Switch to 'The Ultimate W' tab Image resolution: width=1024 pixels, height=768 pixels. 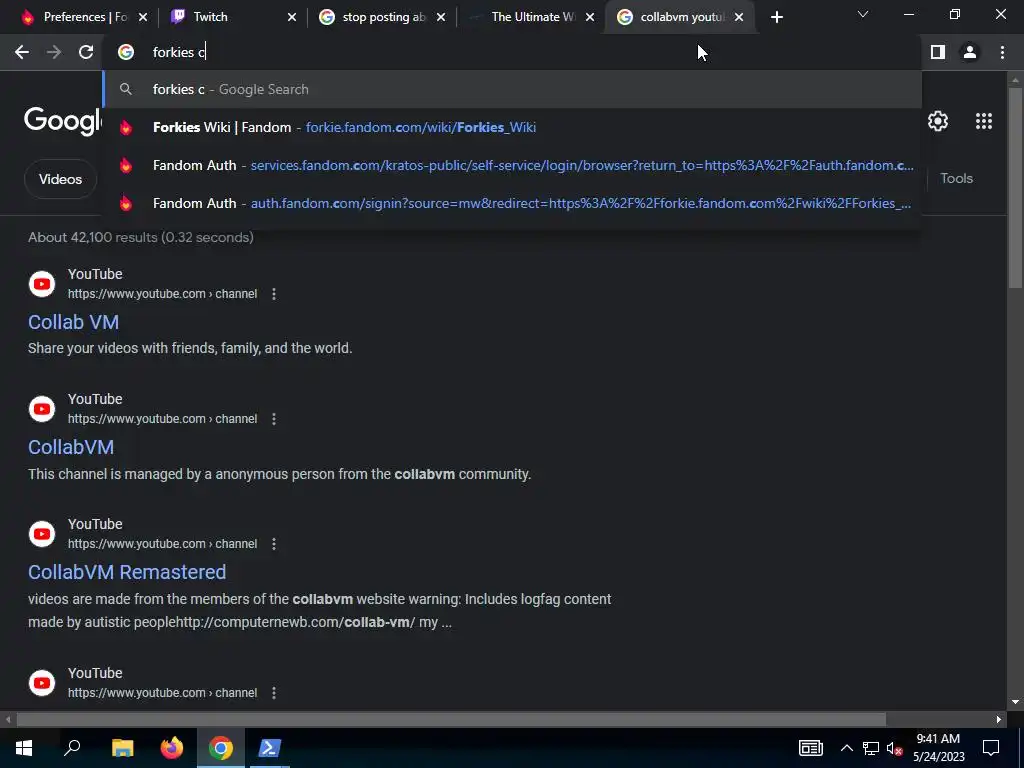pos(531,17)
